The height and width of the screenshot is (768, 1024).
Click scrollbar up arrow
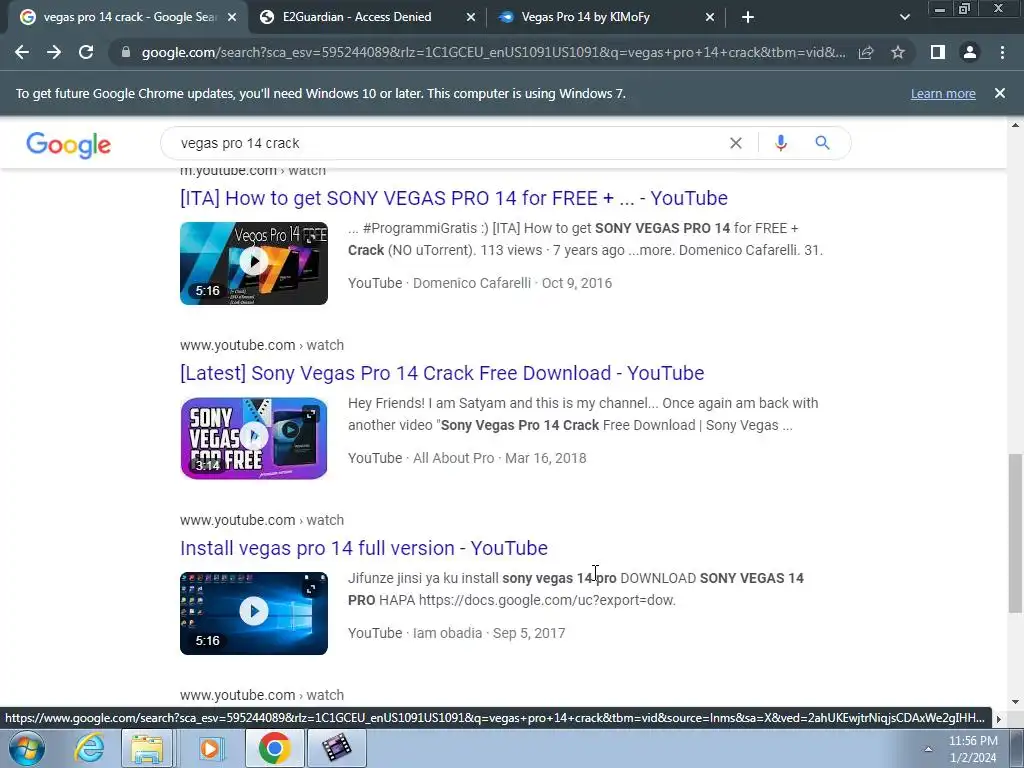point(1015,125)
